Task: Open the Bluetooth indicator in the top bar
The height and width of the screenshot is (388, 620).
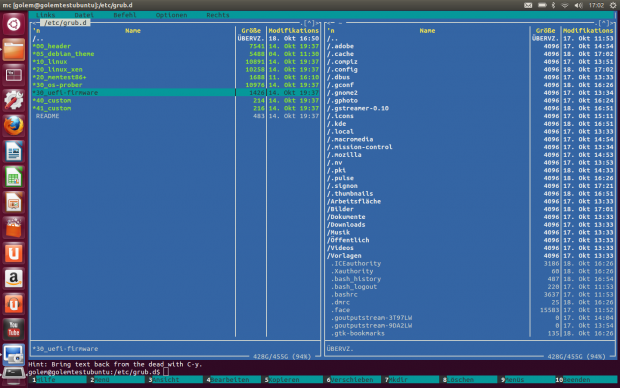Action: tap(553, 5)
